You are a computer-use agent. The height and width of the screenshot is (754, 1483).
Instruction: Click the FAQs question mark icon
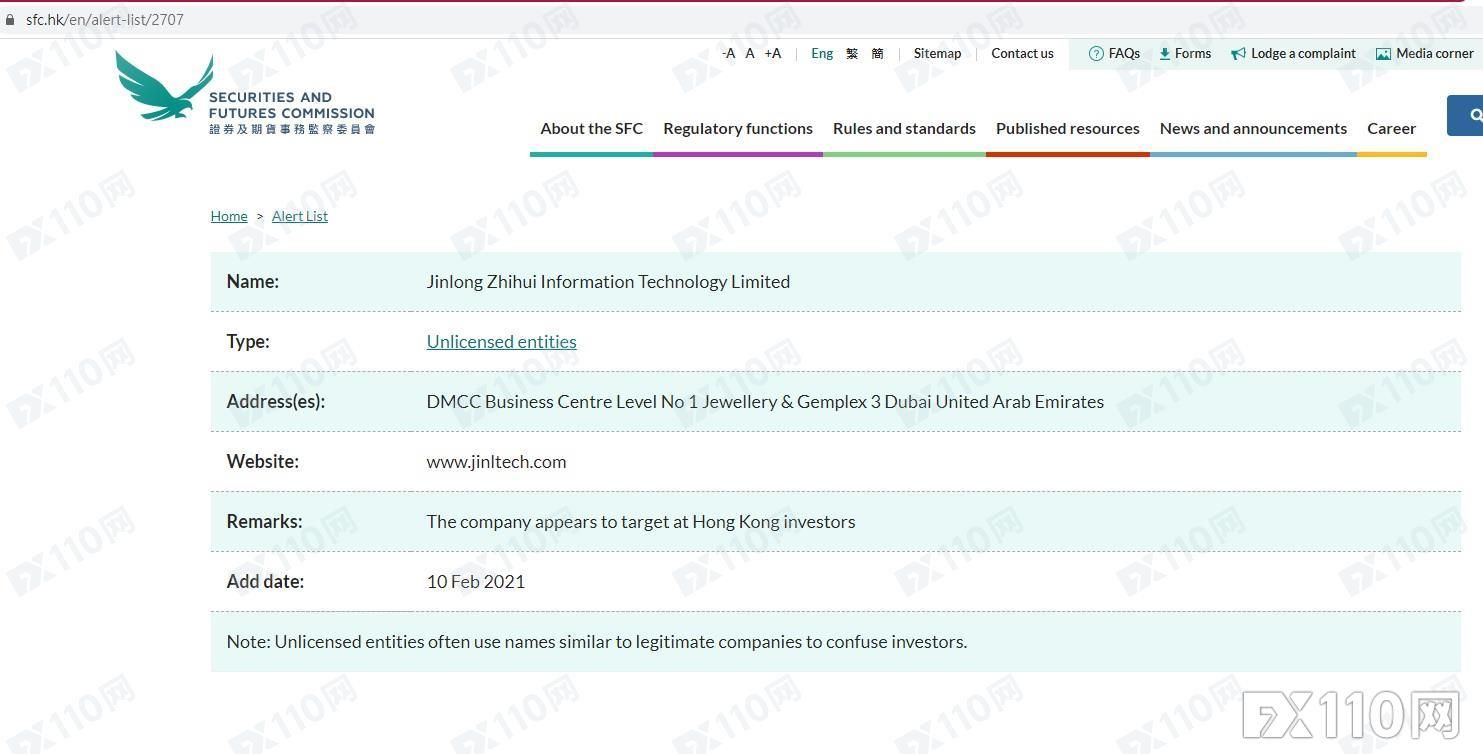click(x=1096, y=54)
